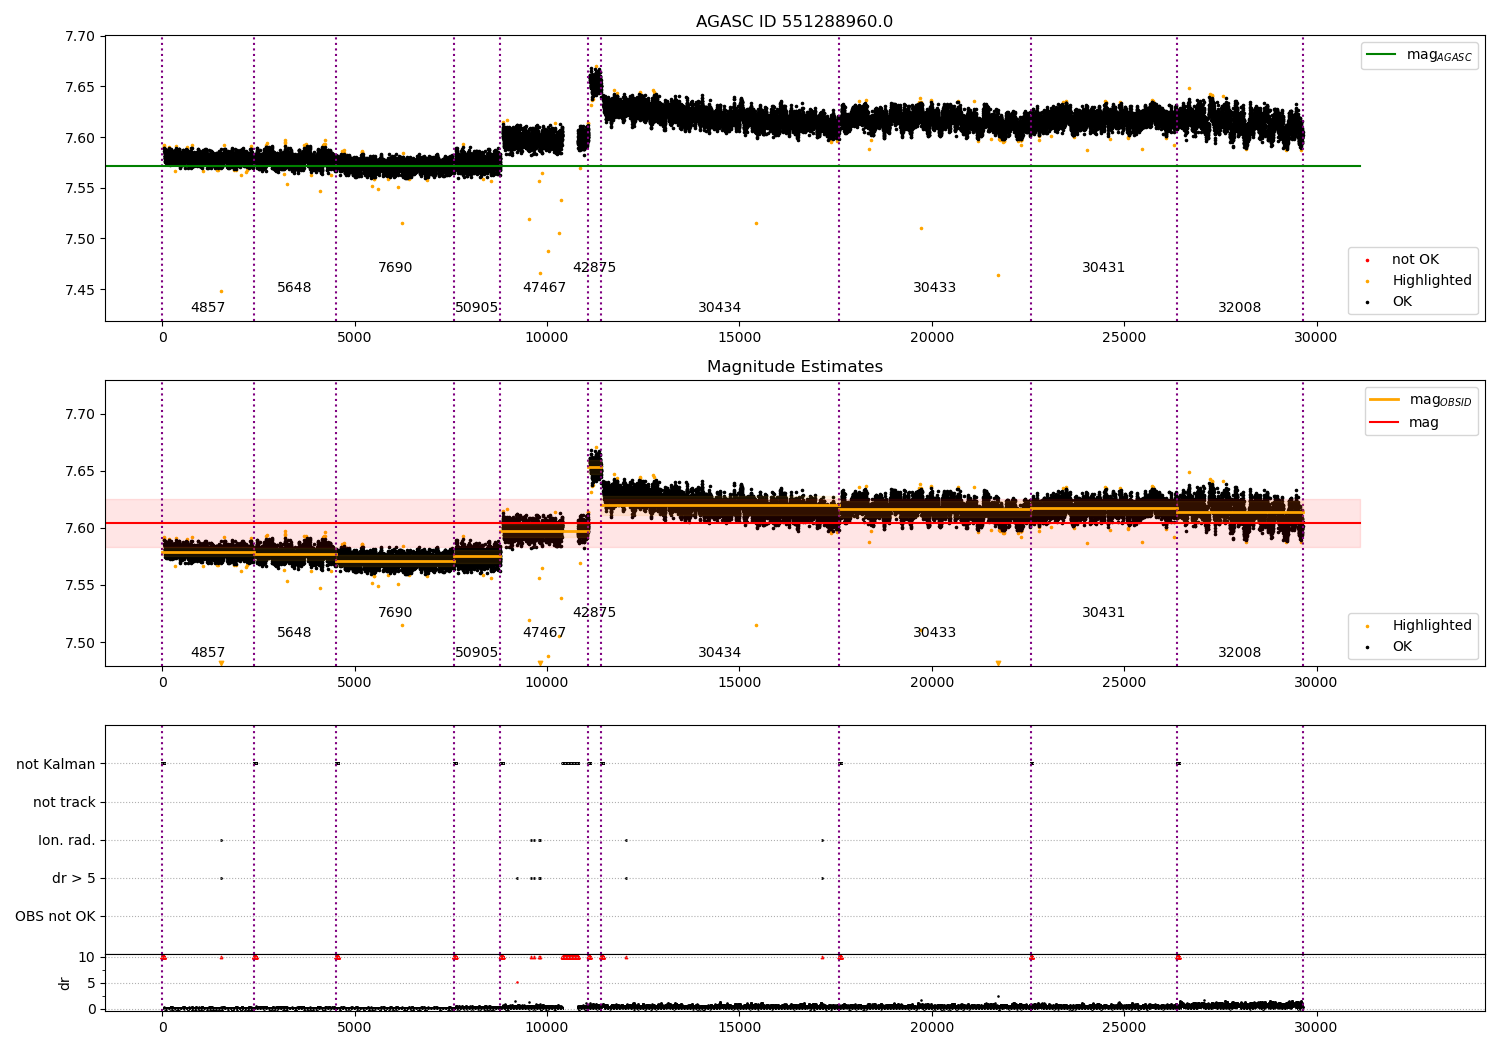Click the 'not OK' legend entry

1415,260
